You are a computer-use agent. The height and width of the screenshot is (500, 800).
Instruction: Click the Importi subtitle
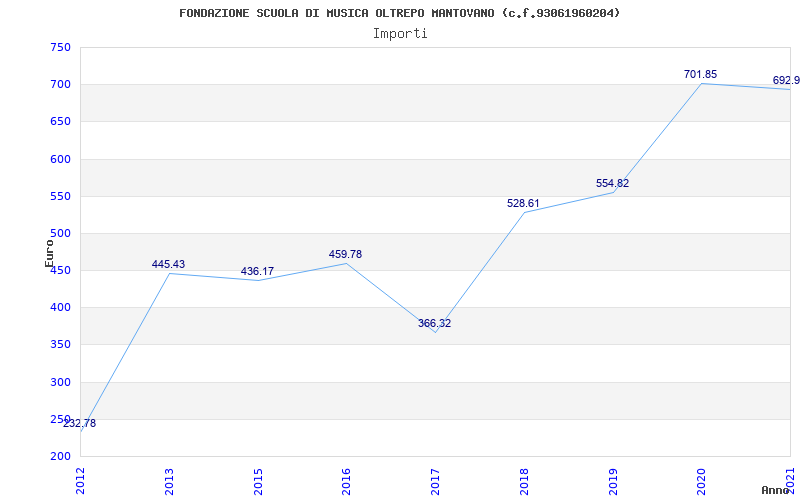[400, 34]
